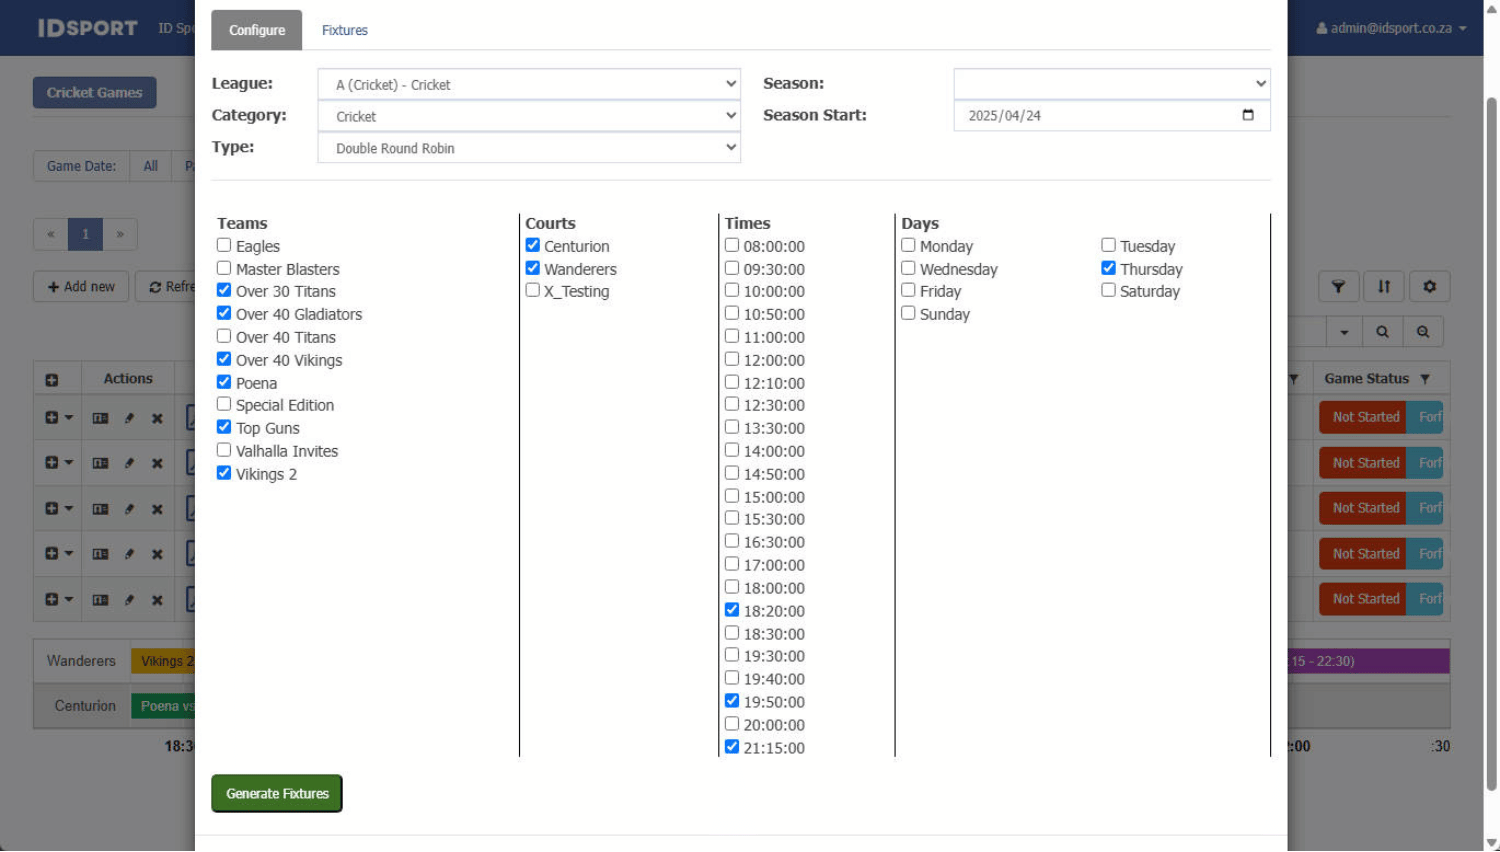Check the Eagles team checkbox
Viewport: 1500px width, 852px height.
coord(224,245)
